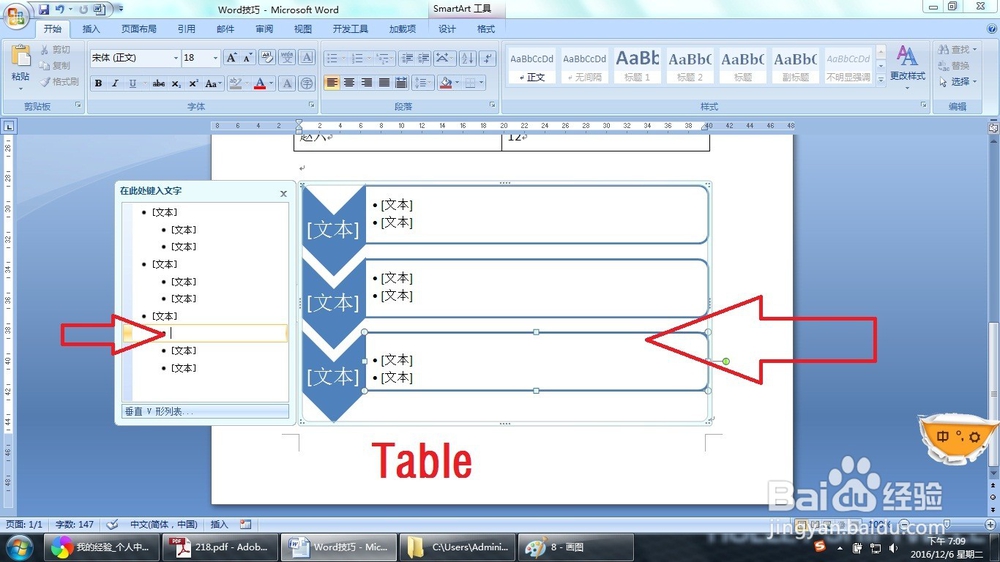Apply 标题 1 heading style
Screen dimensions: 1000x562
click(637, 66)
